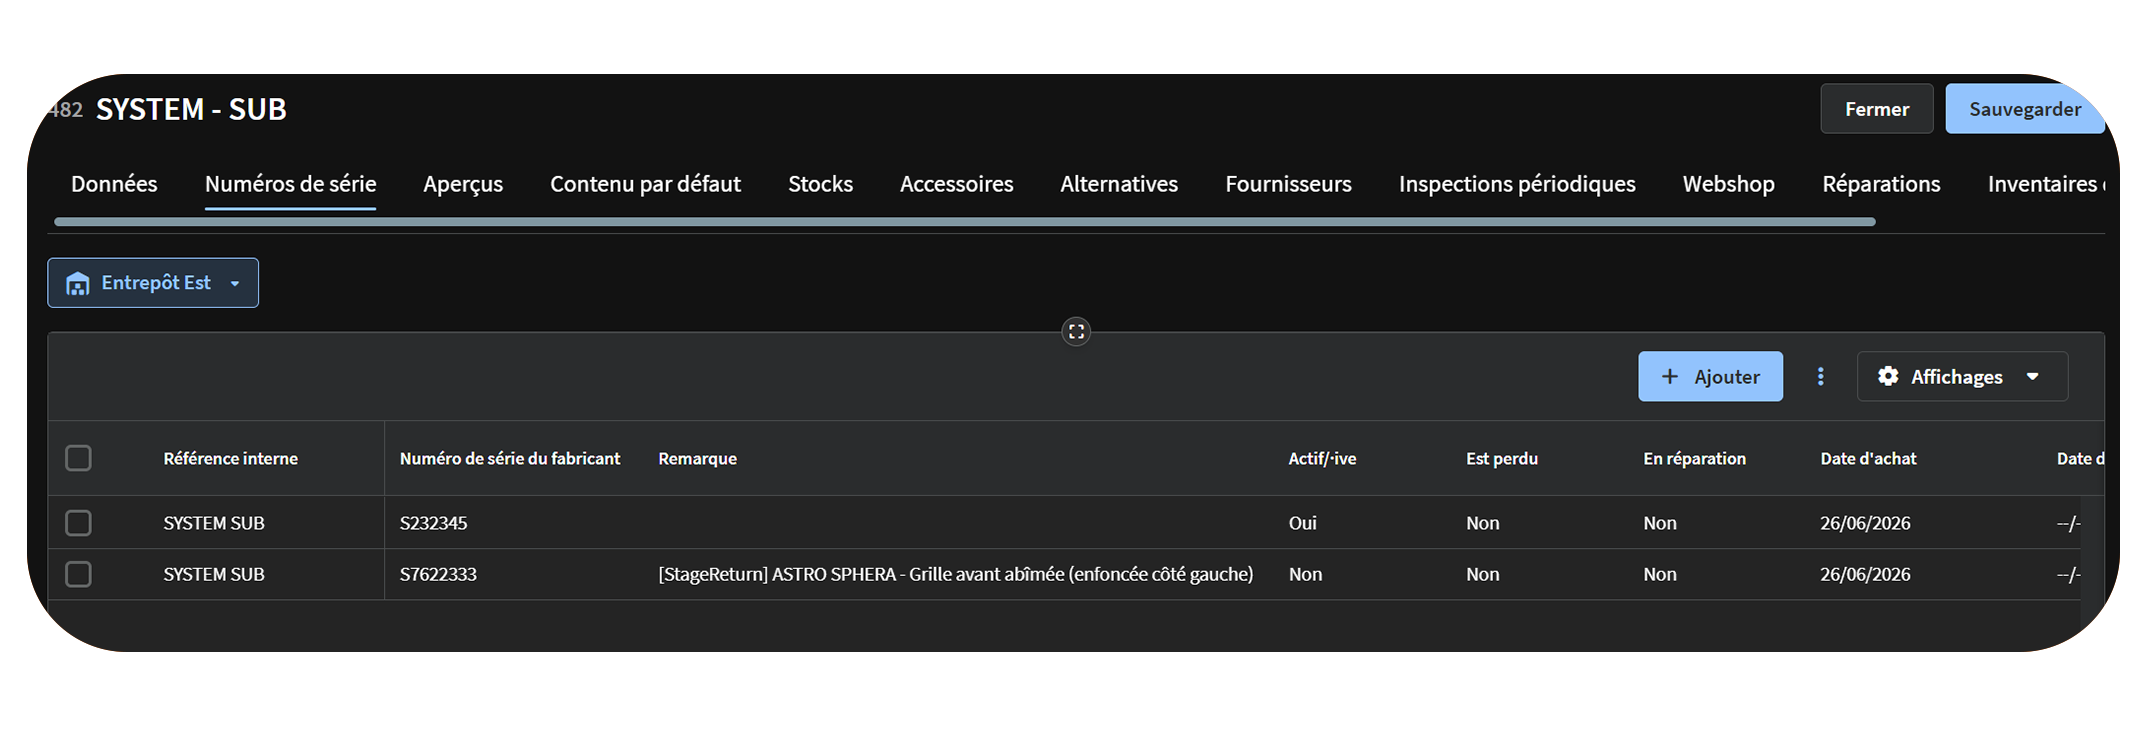2139x729 pixels.
Task: Click the horizontal tab scrollbar
Action: (965, 222)
